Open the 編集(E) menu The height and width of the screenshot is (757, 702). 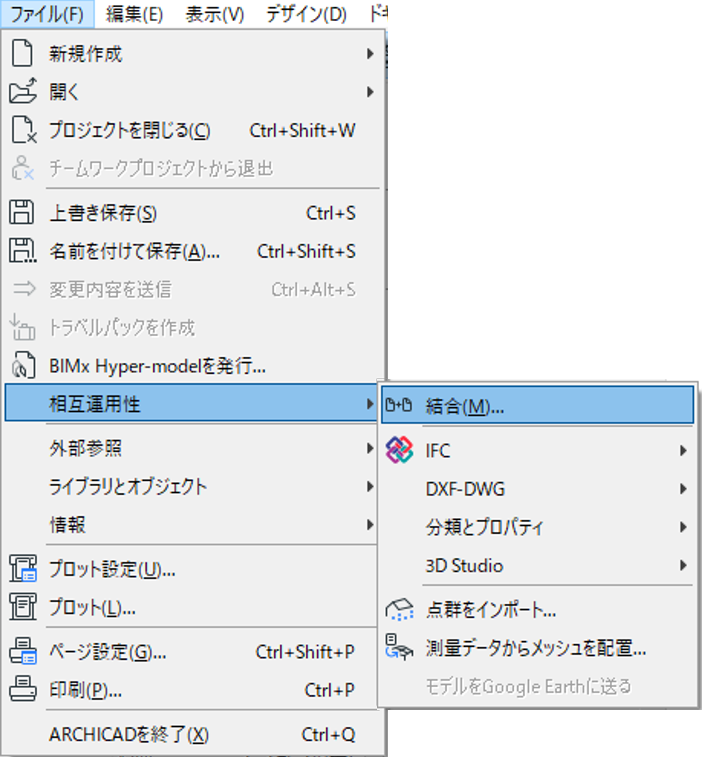click(x=135, y=14)
